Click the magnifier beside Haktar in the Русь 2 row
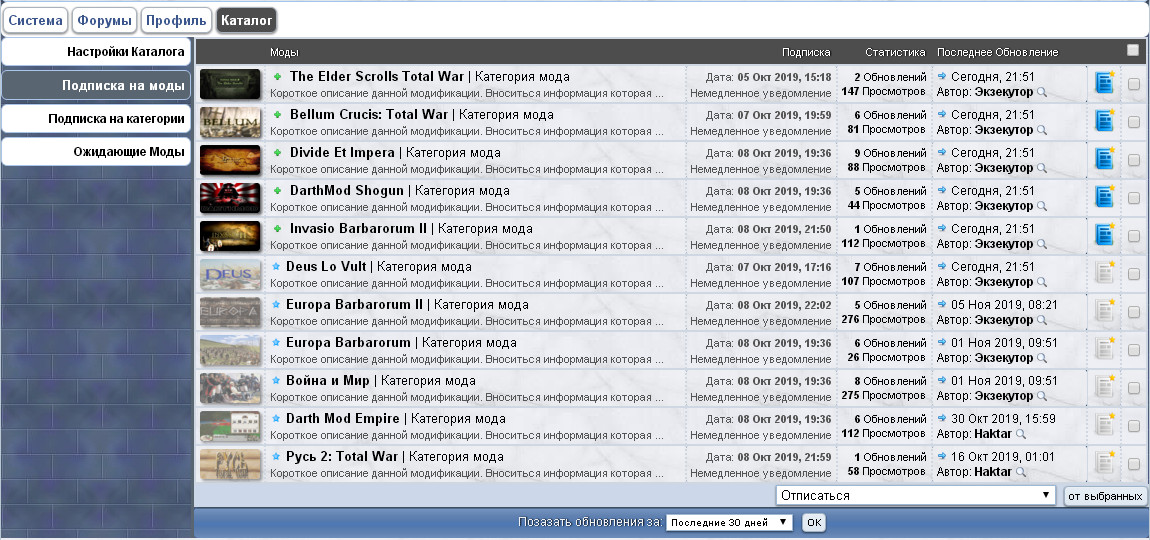 coord(1021,472)
